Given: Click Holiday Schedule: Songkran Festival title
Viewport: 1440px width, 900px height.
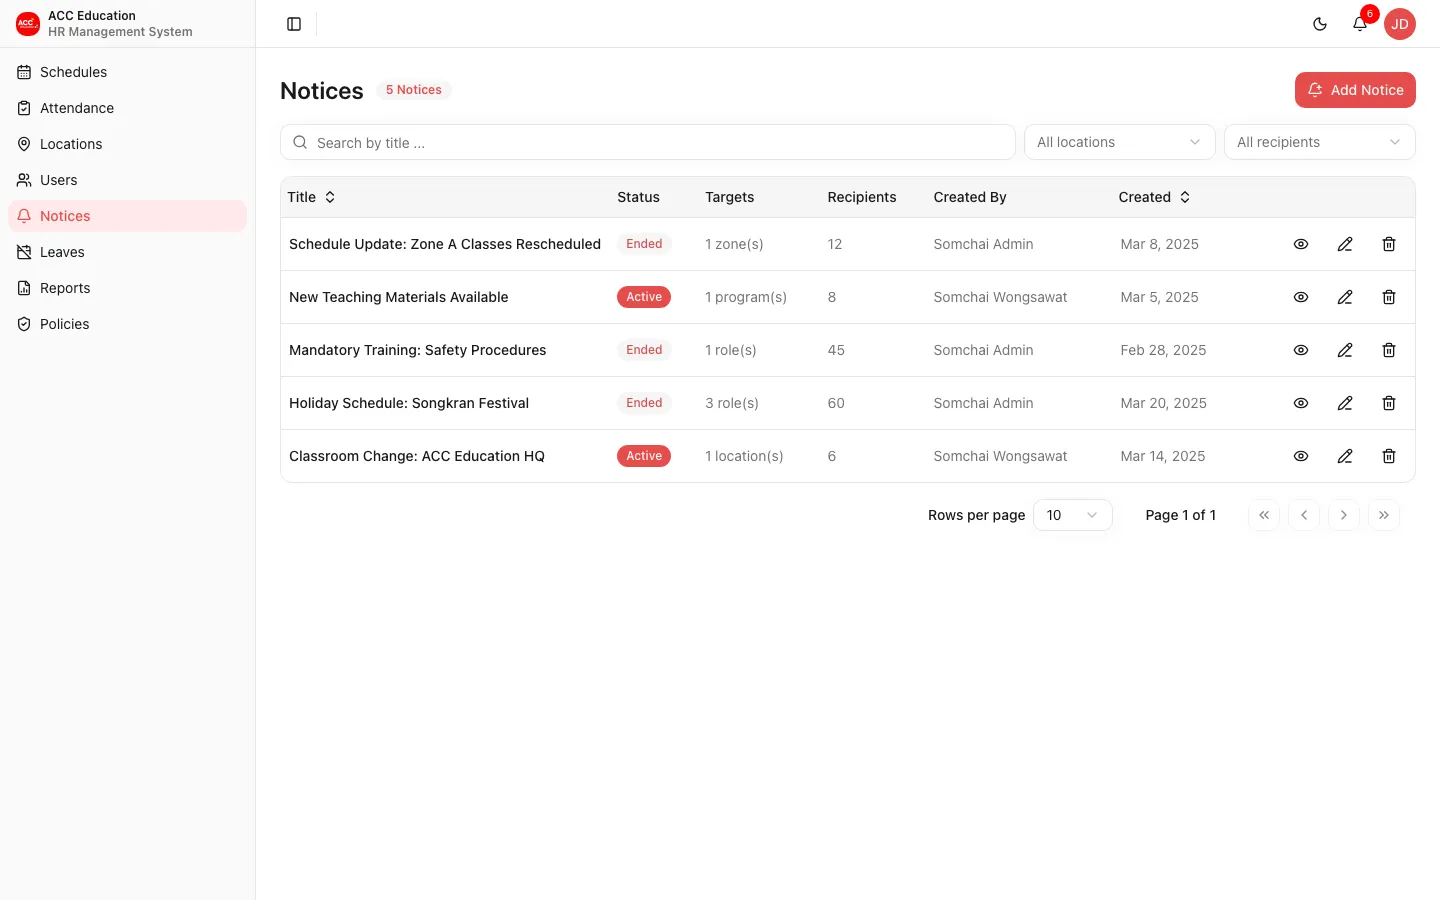Looking at the screenshot, I should click(x=409, y=403).
